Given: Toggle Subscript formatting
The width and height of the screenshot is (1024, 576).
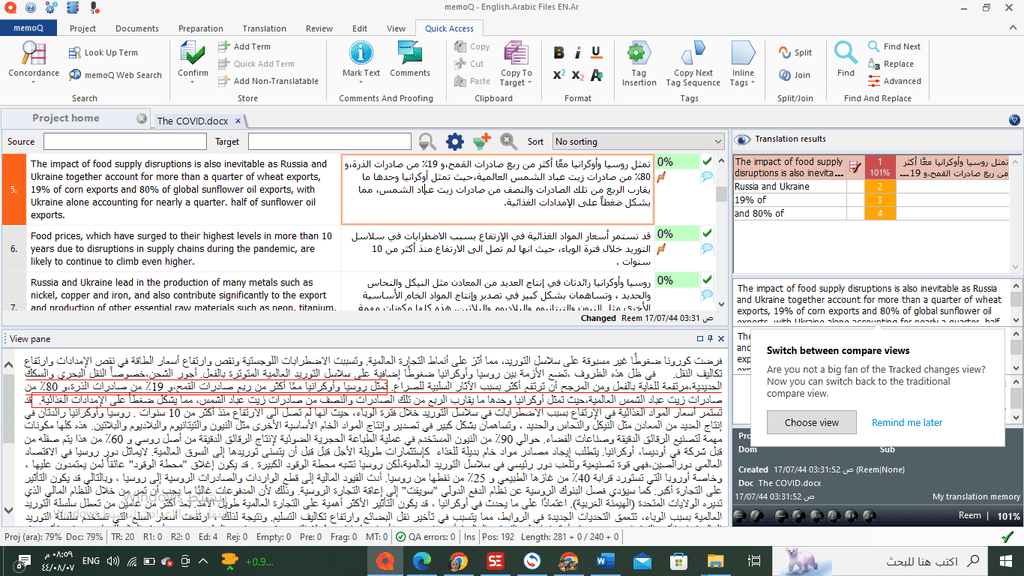Looking at the screenshot, I should pyautogui.click(x=577, y=75).
